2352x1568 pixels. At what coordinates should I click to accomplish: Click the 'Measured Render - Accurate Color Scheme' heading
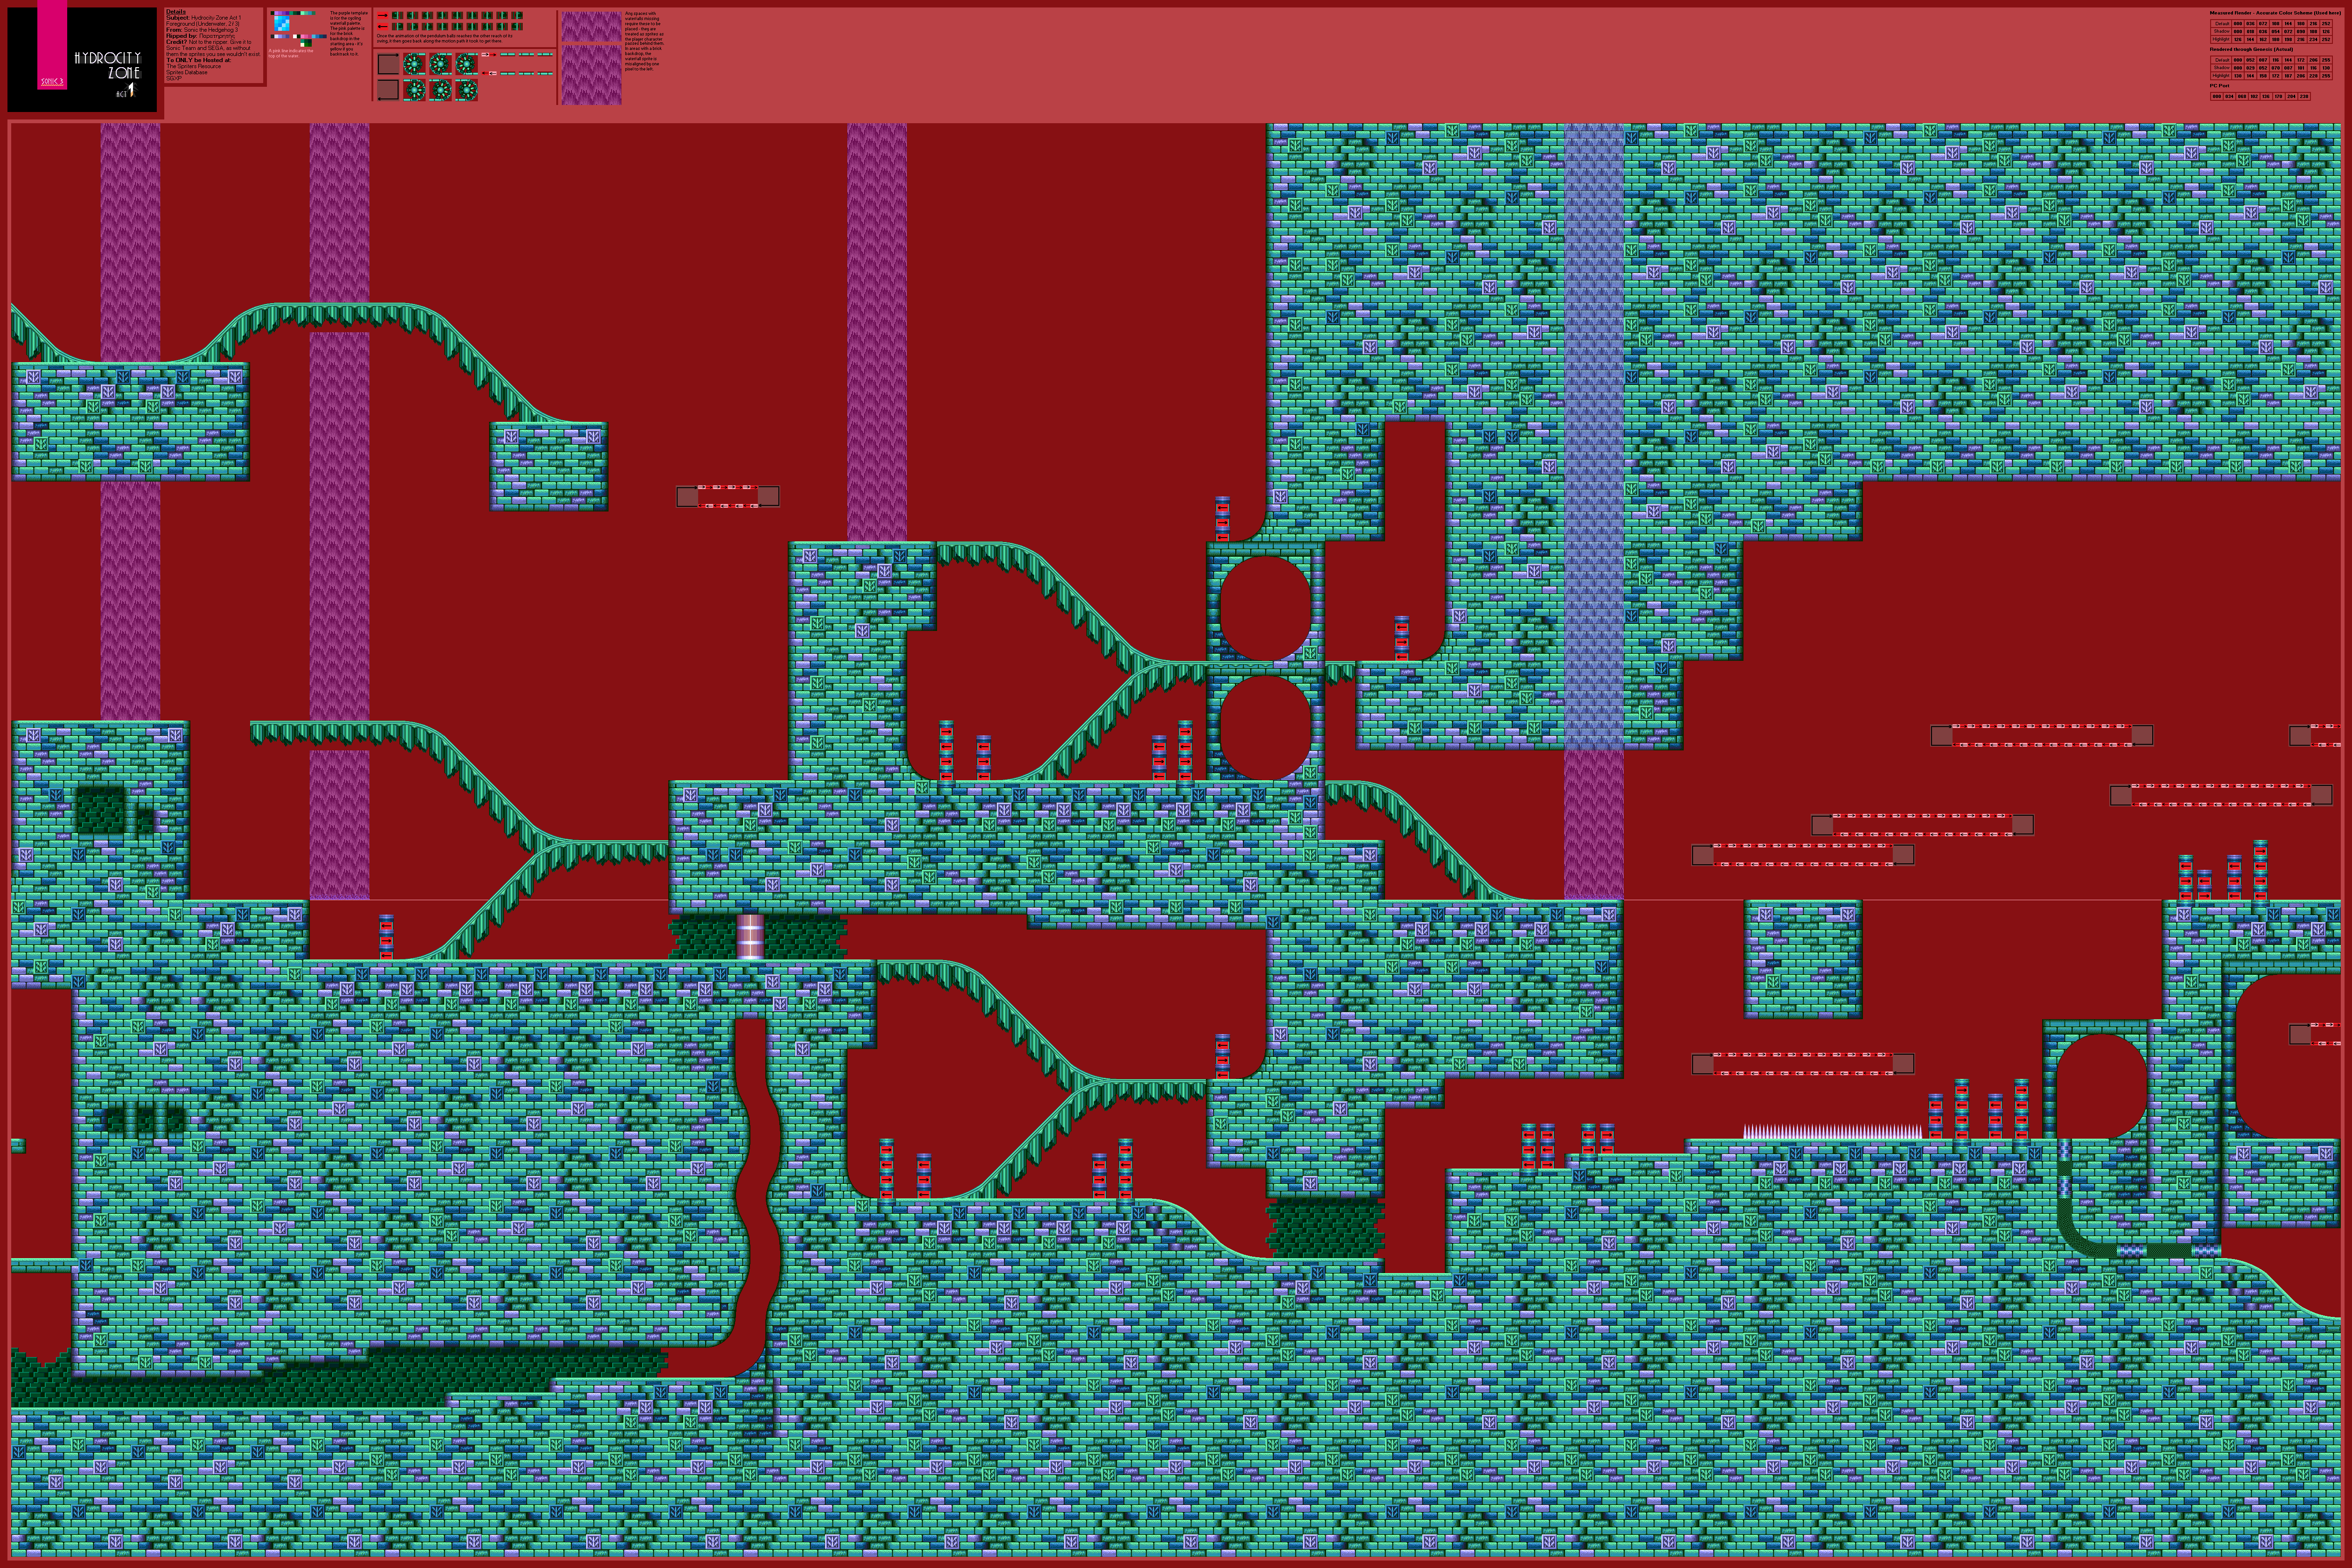2276,13
